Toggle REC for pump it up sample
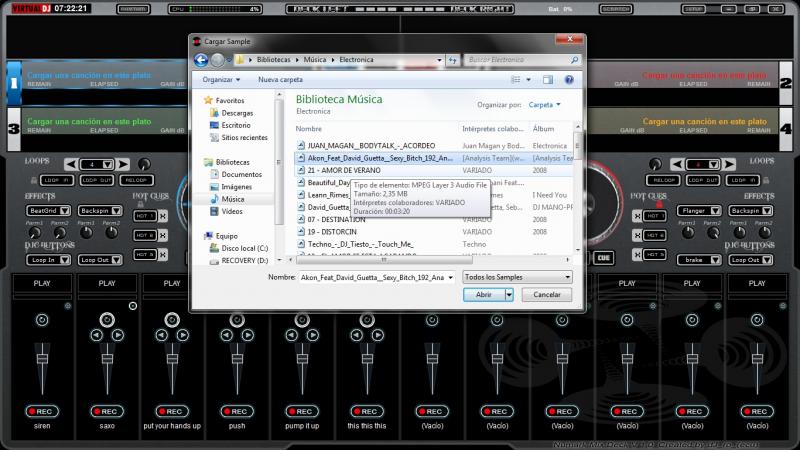The width and height of the screenshot is (800, 450). (x=302, y=411)
